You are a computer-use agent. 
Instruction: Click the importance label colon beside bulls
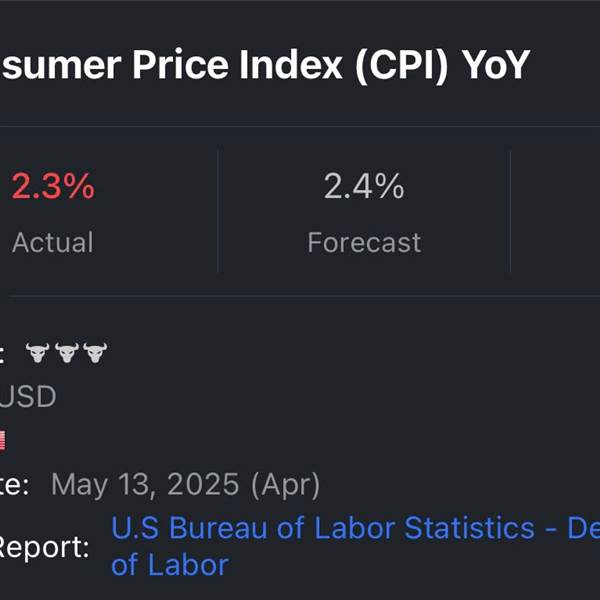2,354
